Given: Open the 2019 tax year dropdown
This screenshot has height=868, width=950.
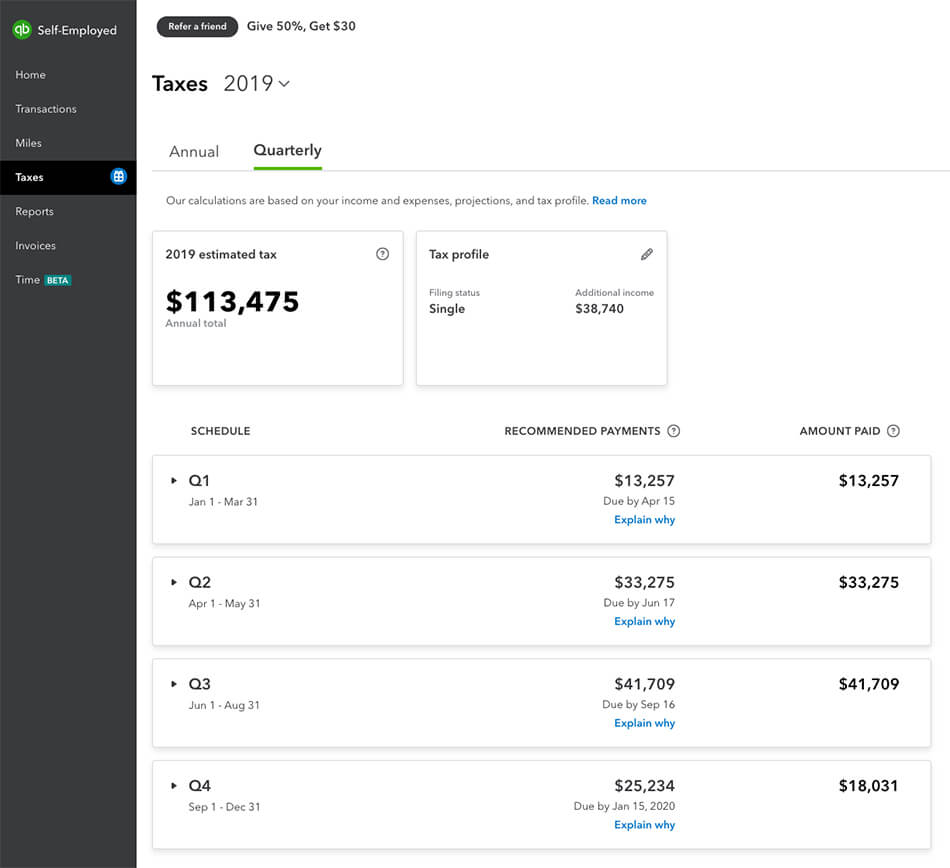Looking at the screenshot, I should click(257, 83).
